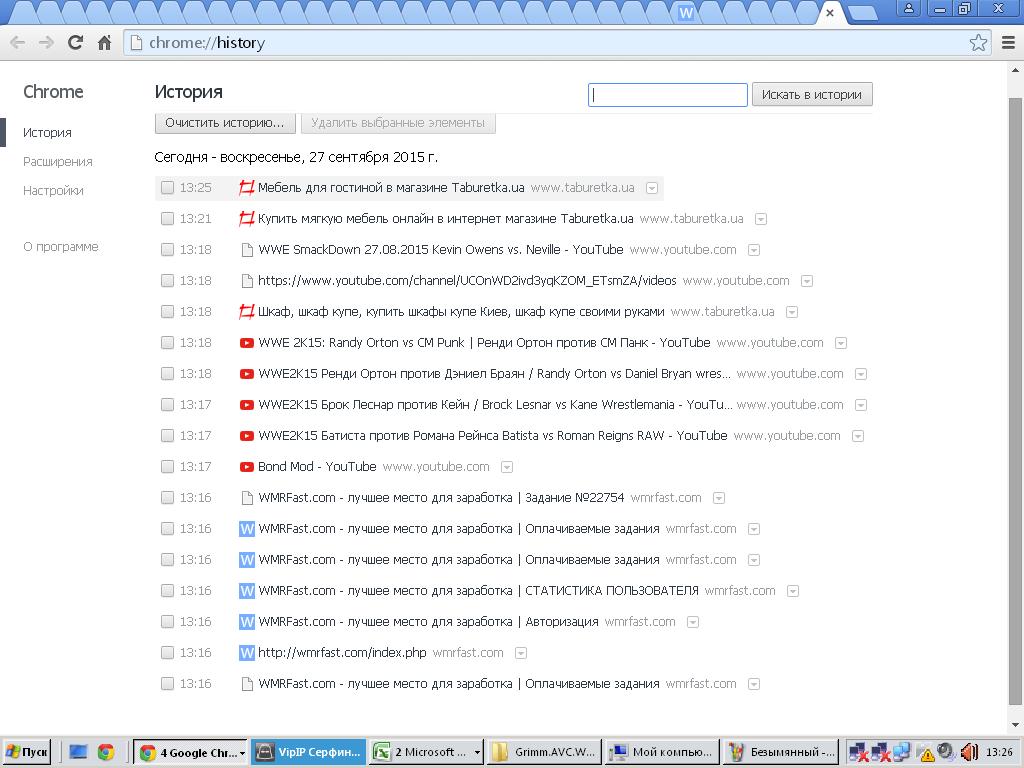Switch to VipIP Серфин taskbar window

click(308, 752)
